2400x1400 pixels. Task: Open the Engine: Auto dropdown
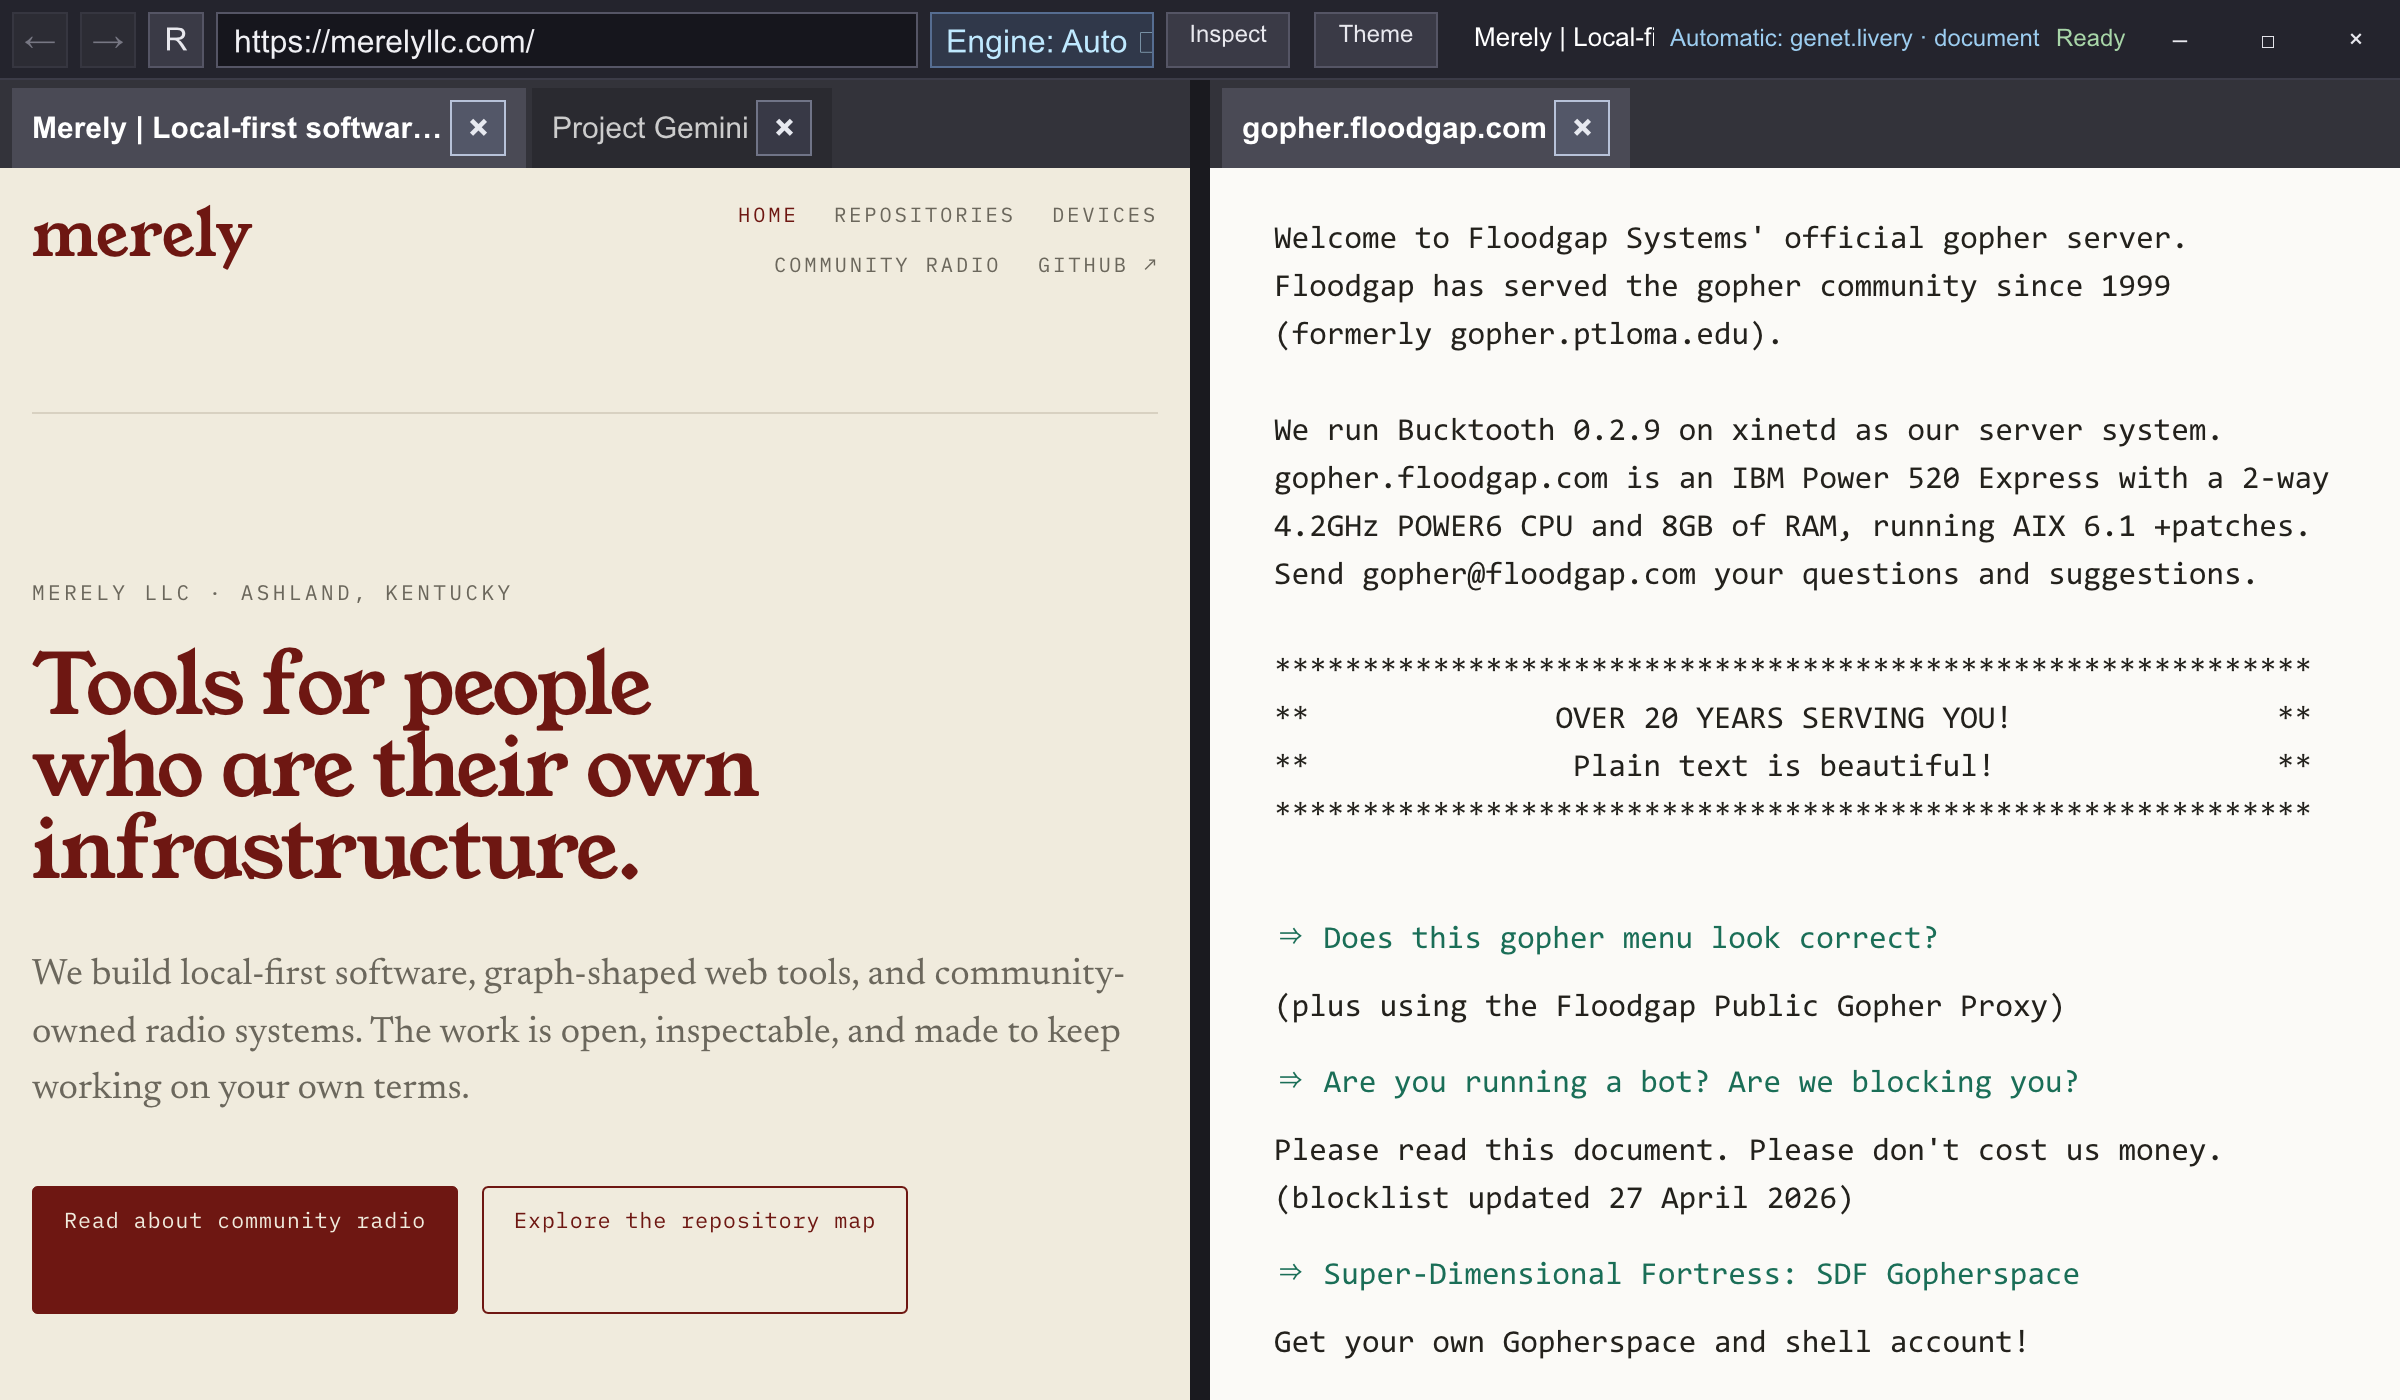pos(1042,41)
